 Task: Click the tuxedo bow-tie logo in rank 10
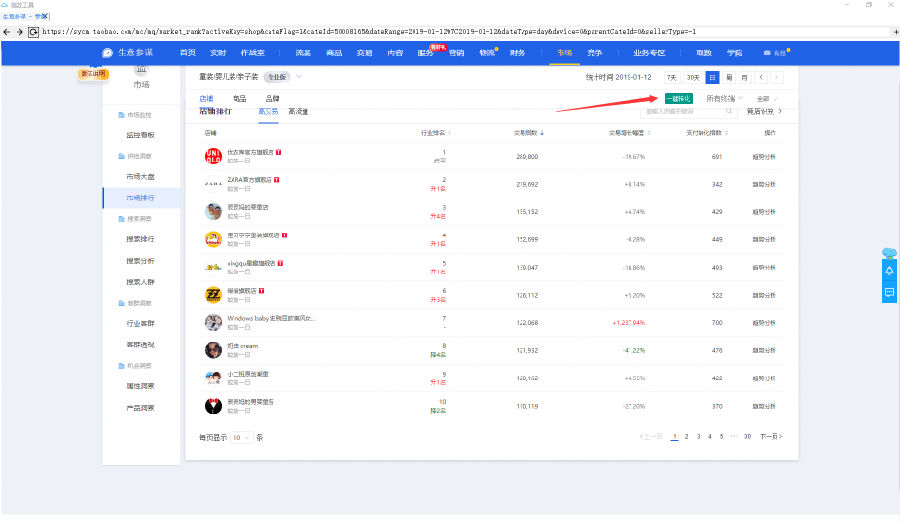(213, 406)
